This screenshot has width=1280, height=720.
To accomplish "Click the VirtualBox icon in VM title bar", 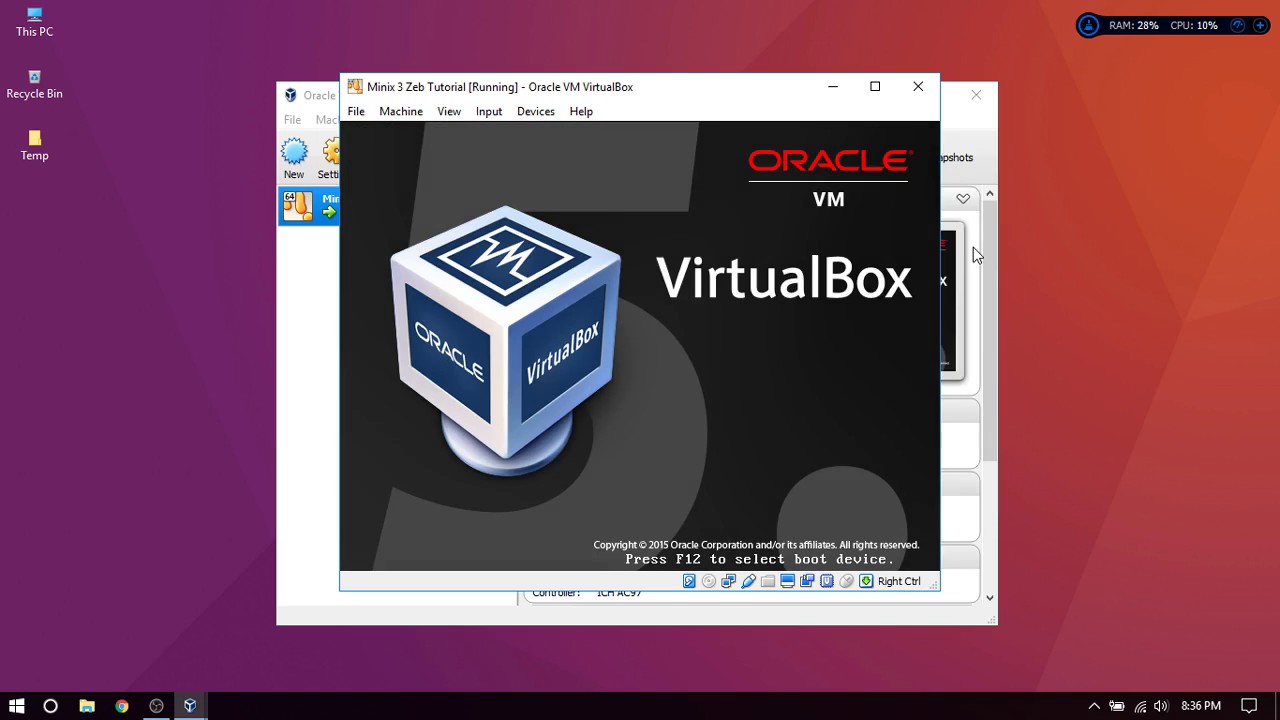I will (355, 87).
